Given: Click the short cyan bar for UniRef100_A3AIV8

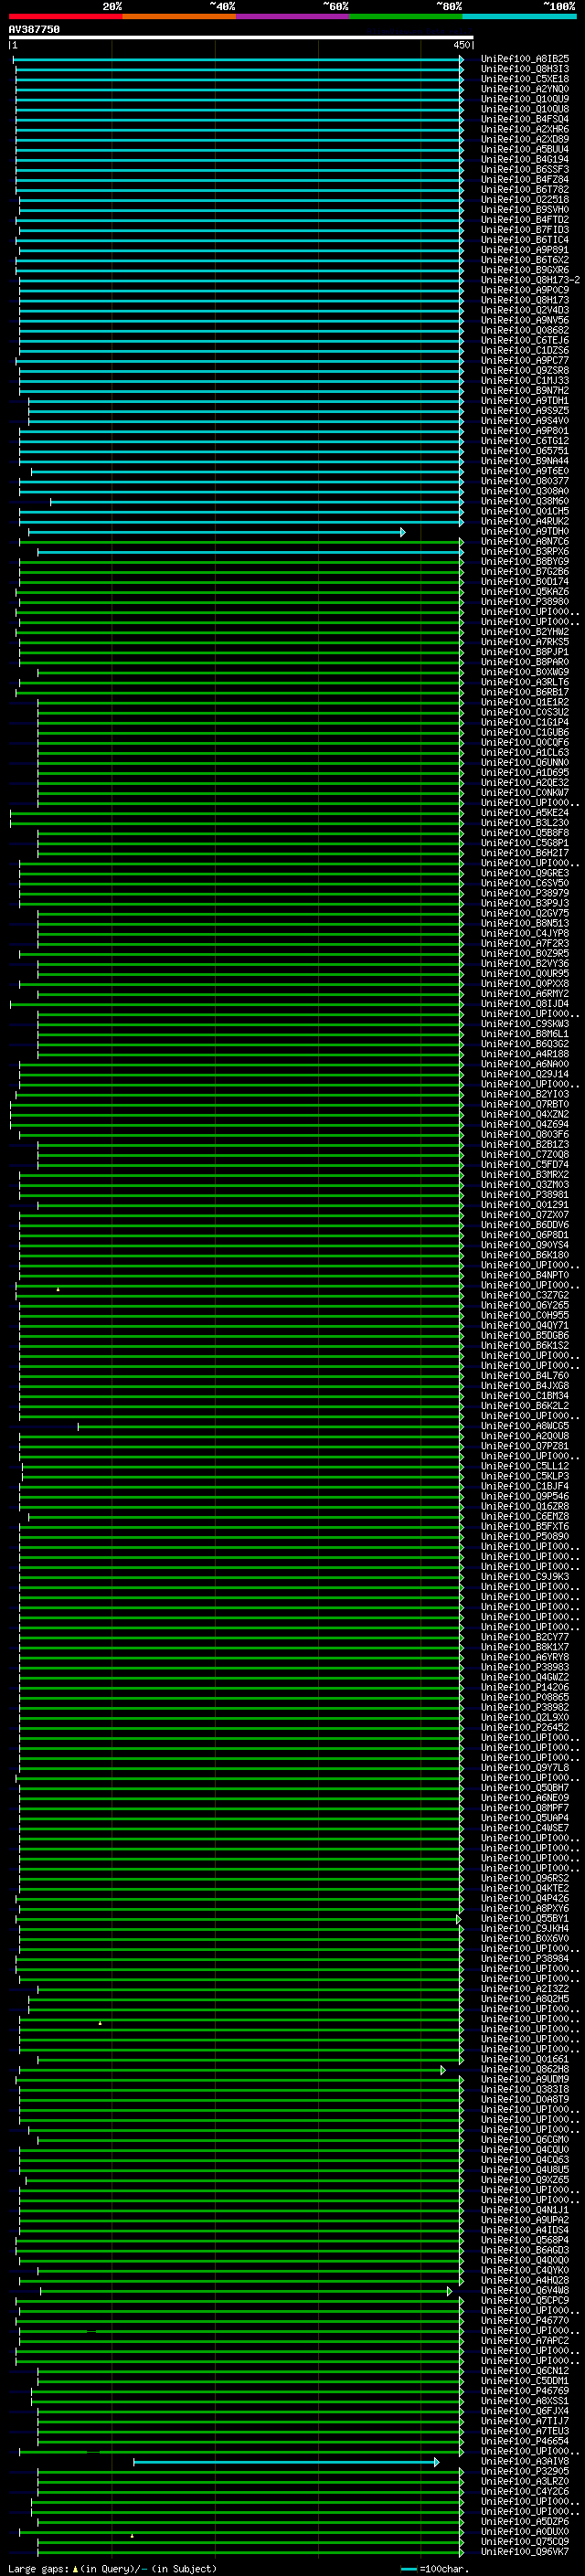Looking at the screenshot, I should [x=286, y=2461].
